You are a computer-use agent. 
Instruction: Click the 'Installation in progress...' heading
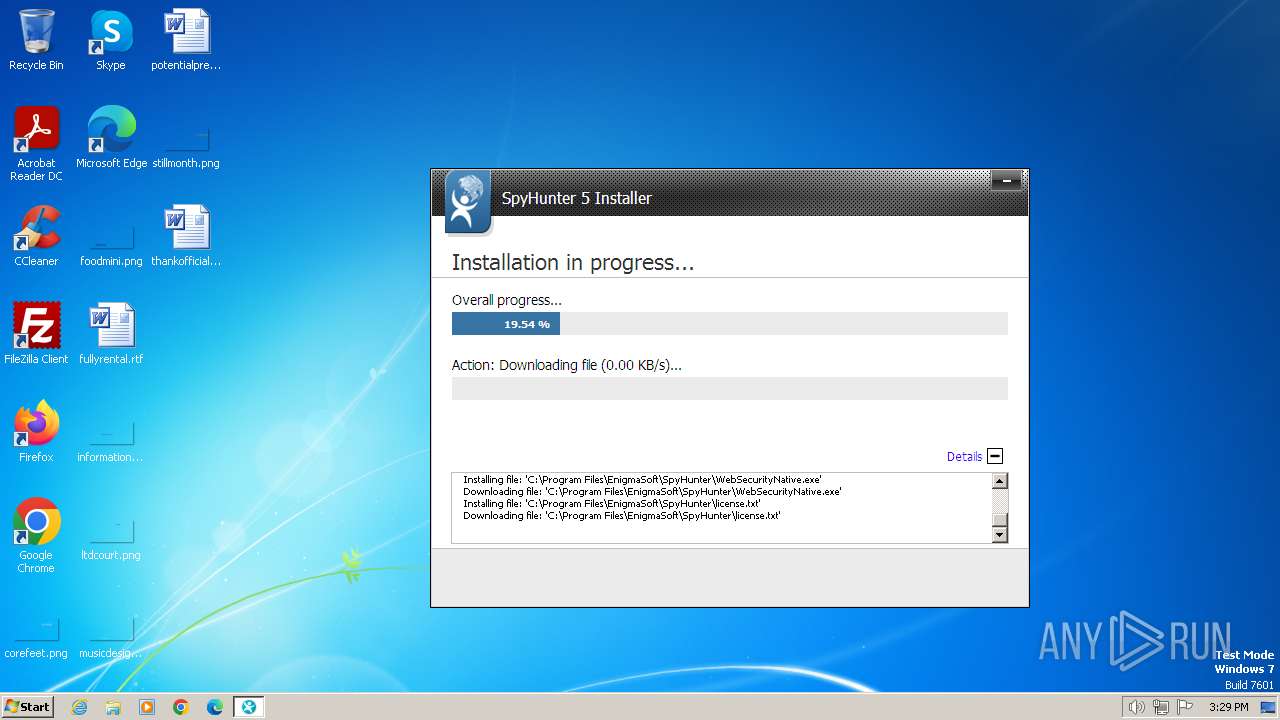(573, 262)
